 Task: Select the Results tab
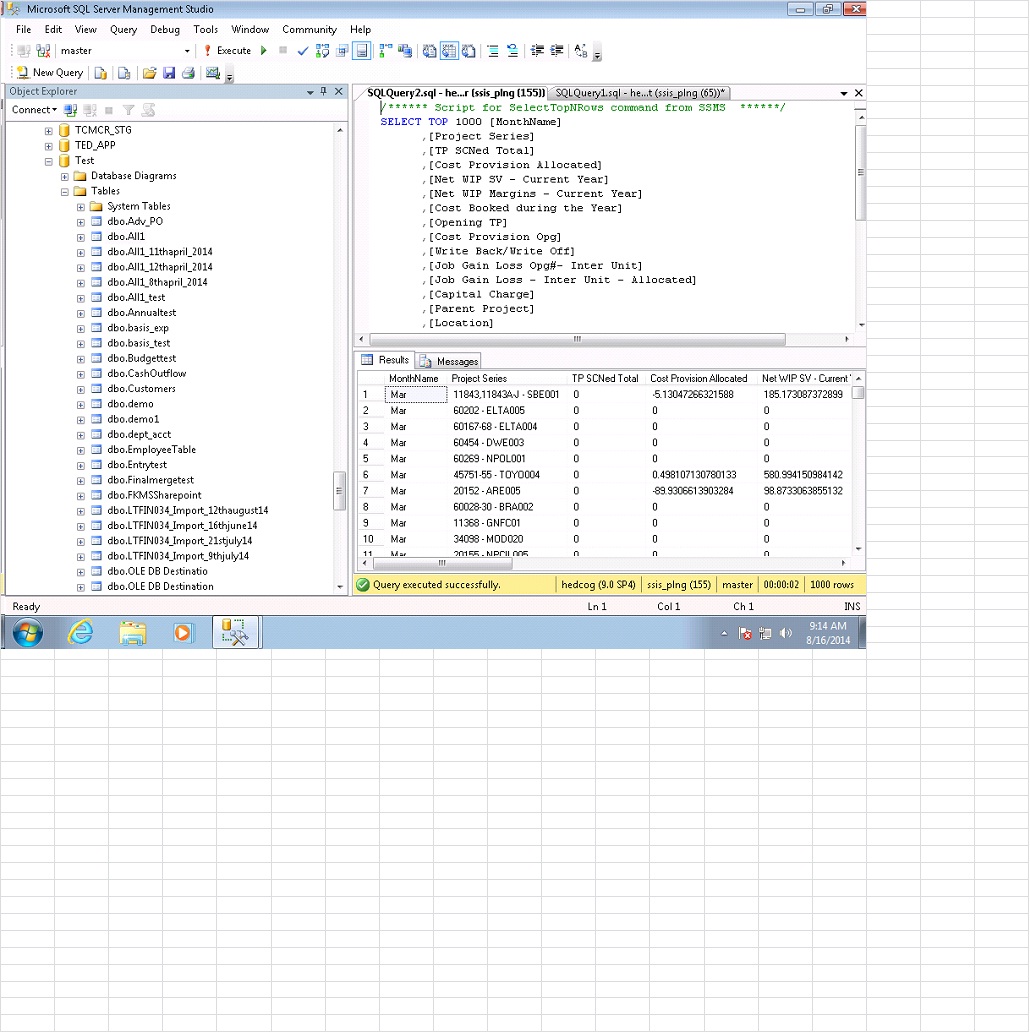(x=386, y=360)
